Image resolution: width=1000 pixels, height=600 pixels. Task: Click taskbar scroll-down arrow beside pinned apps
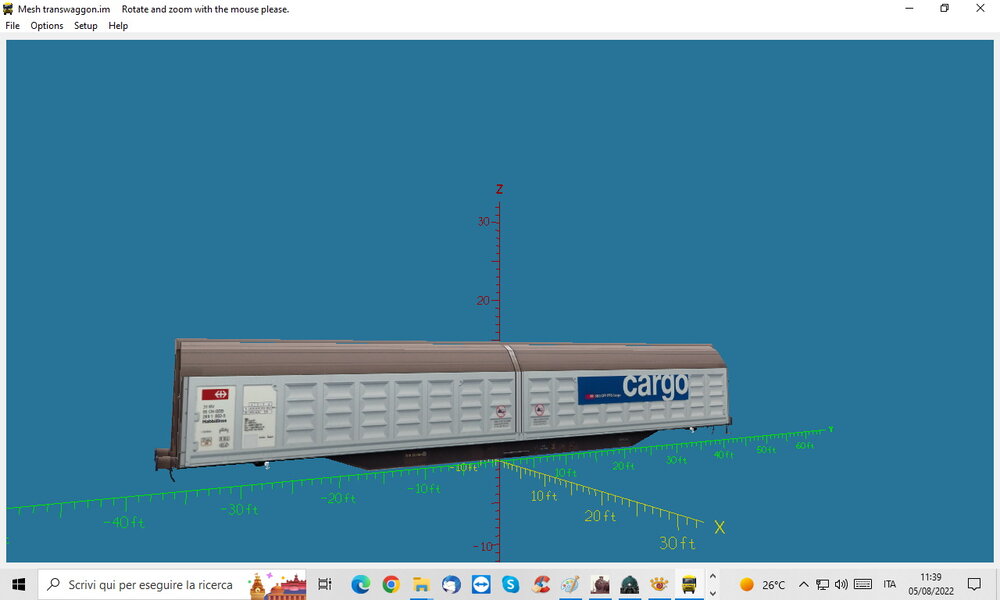point(713,592)
